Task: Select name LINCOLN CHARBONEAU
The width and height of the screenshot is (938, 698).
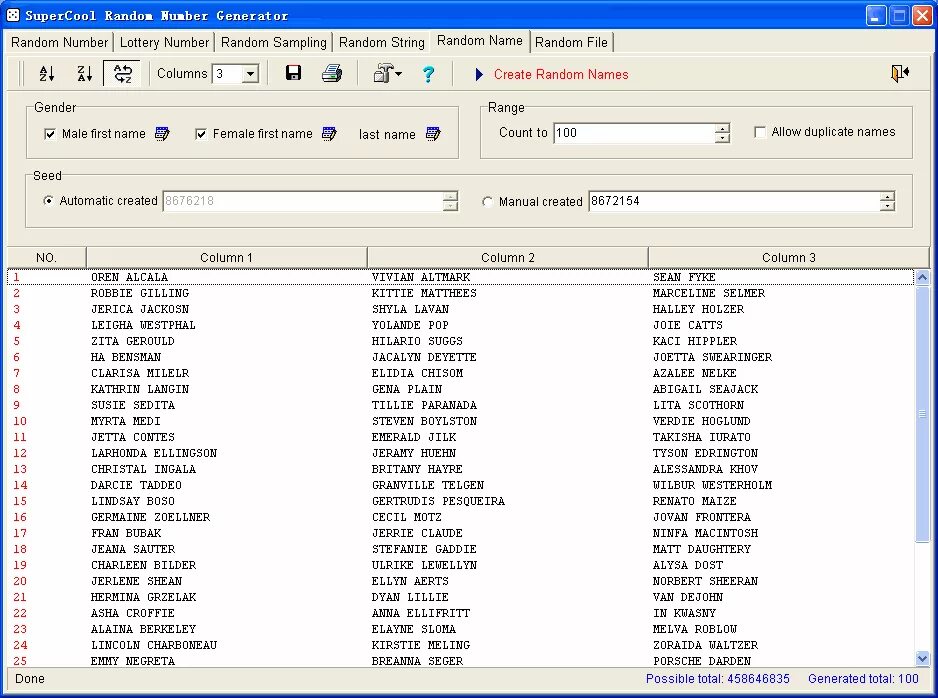Action: click(x=154, y=645)
